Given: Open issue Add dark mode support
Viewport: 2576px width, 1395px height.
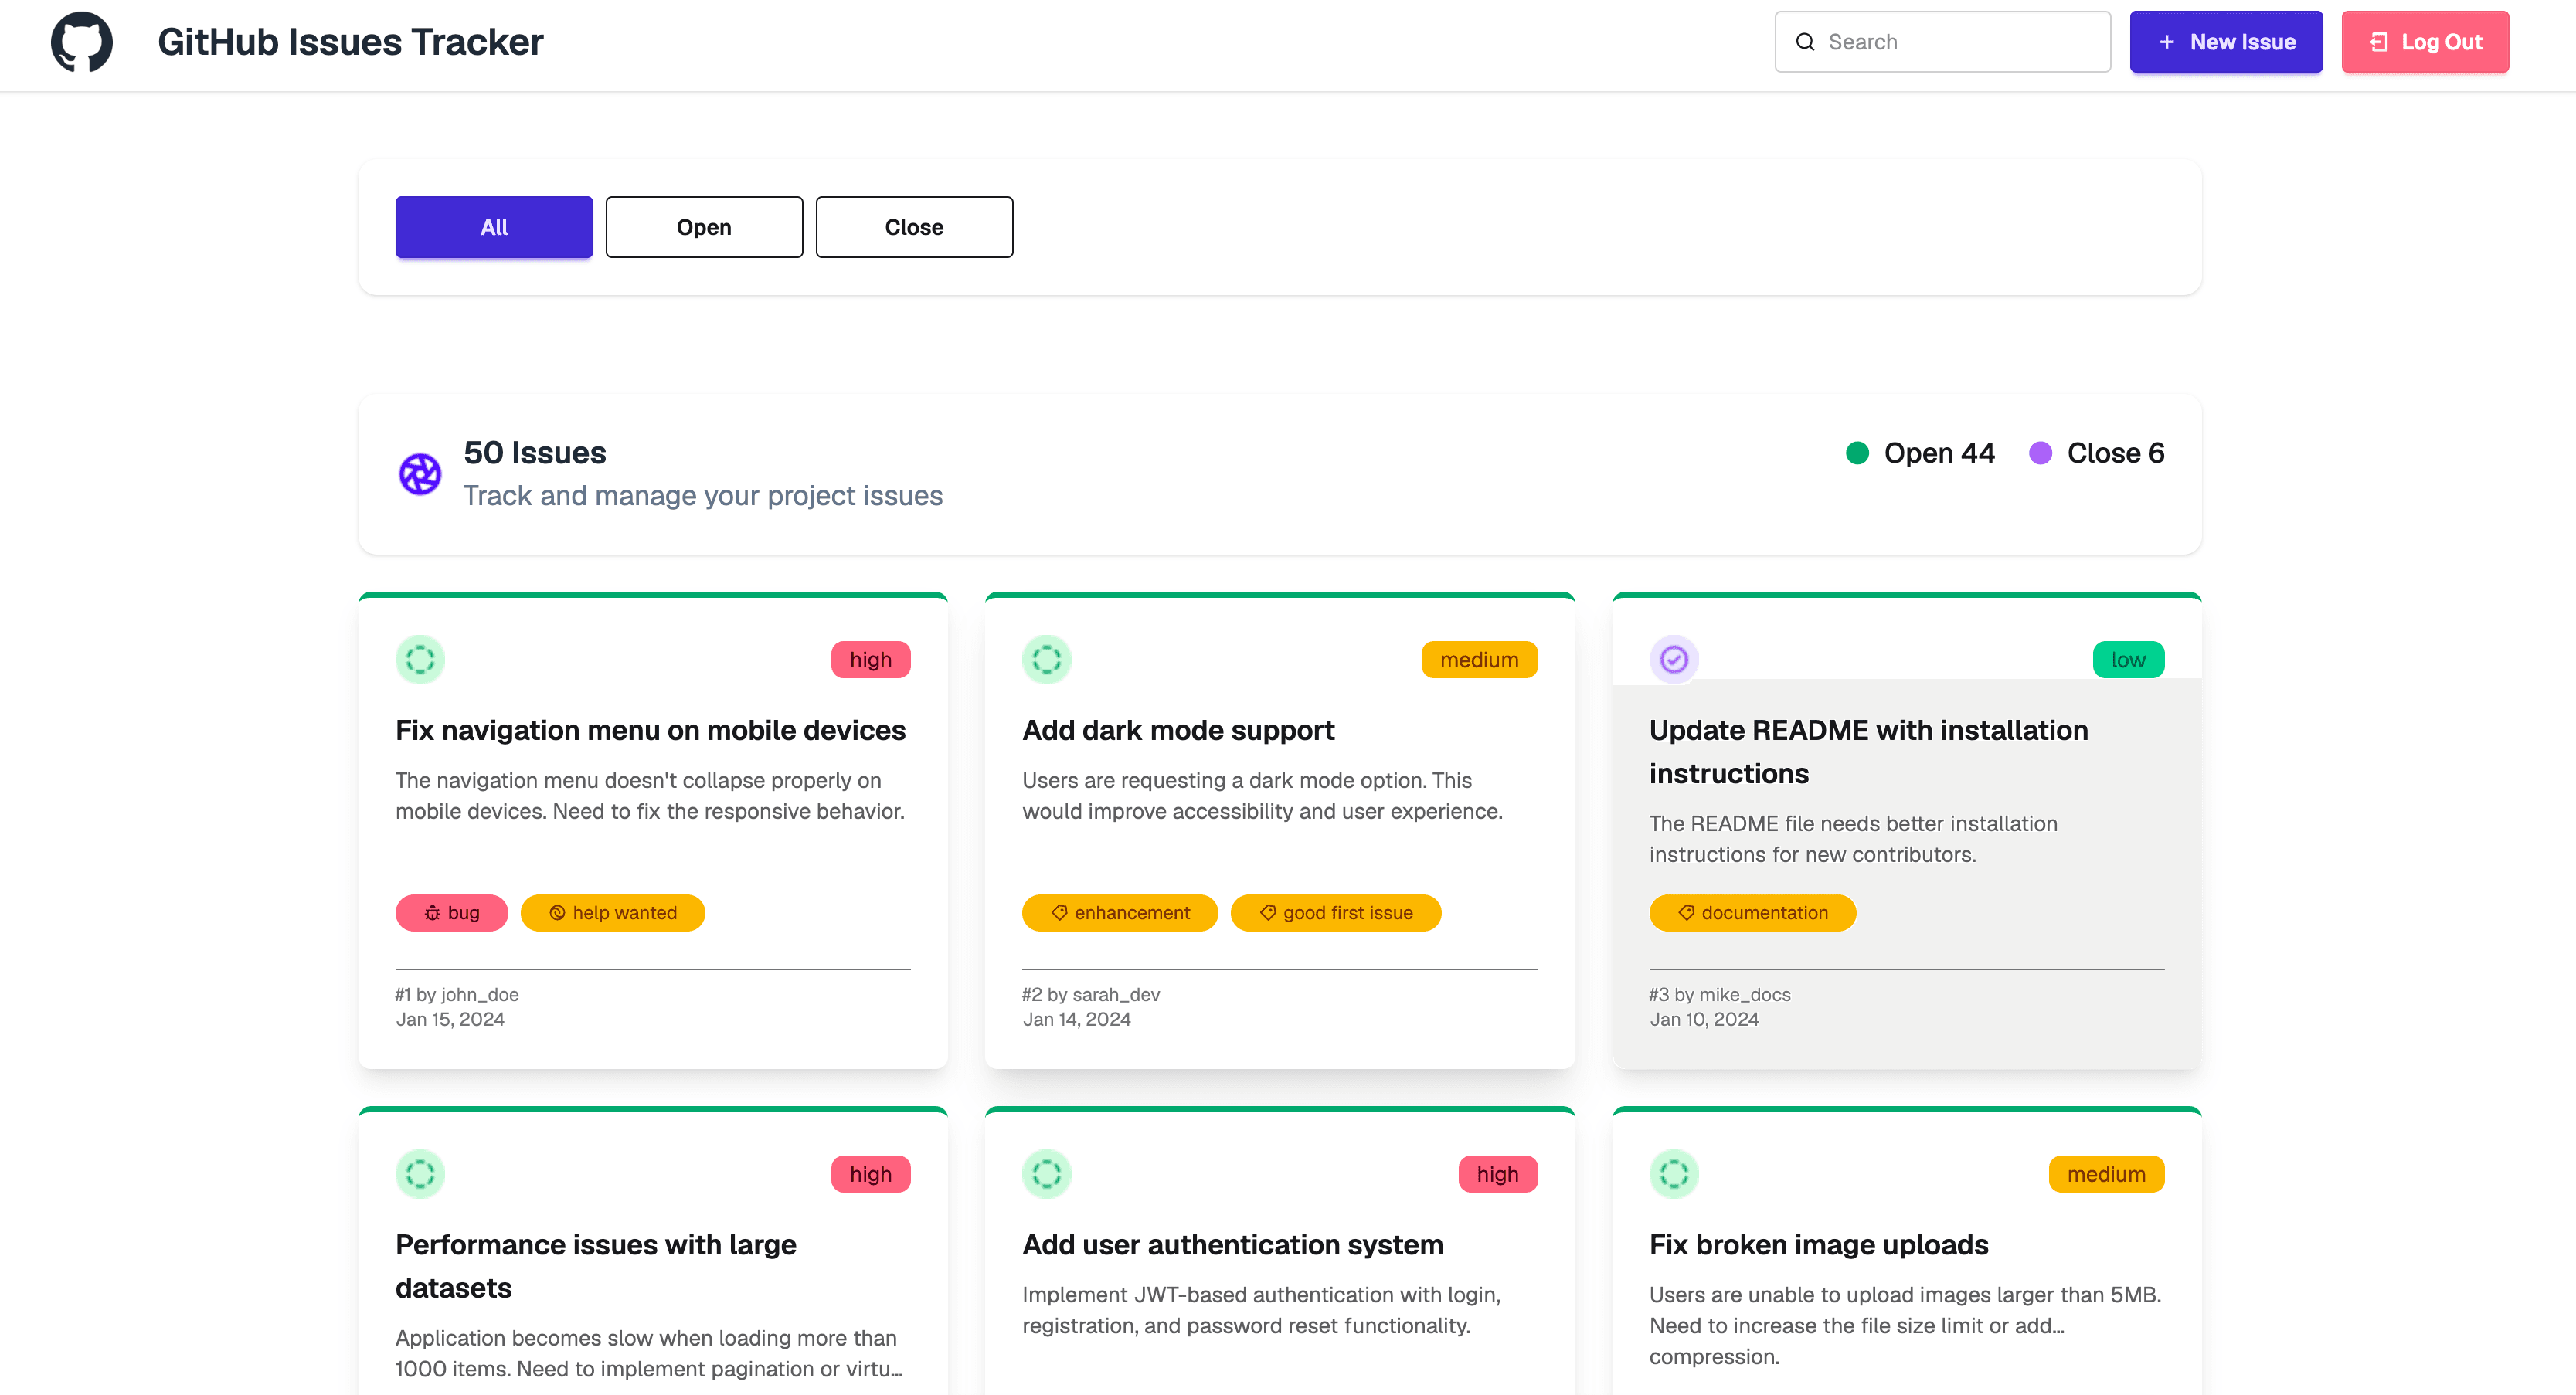Looking at the screenshot, I should pyautogui.click(x=1178, y=730).
